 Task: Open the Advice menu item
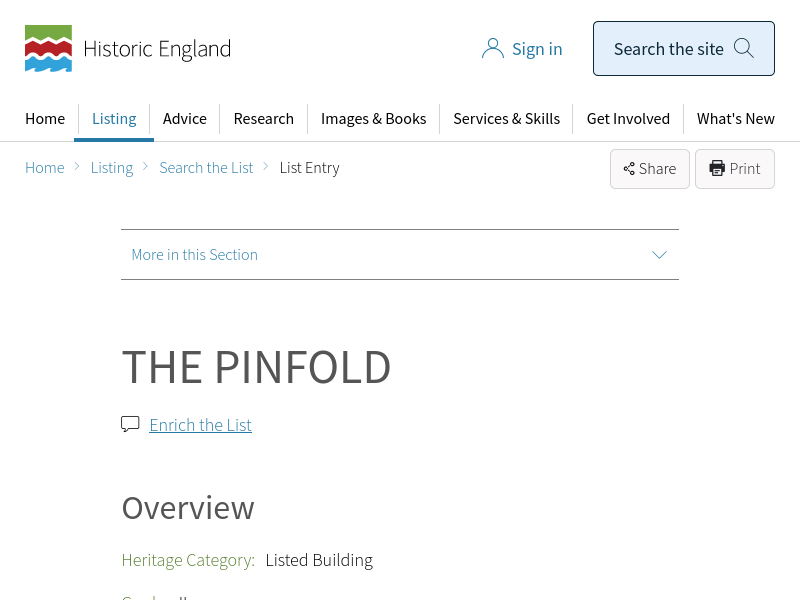tap(185, 118)
